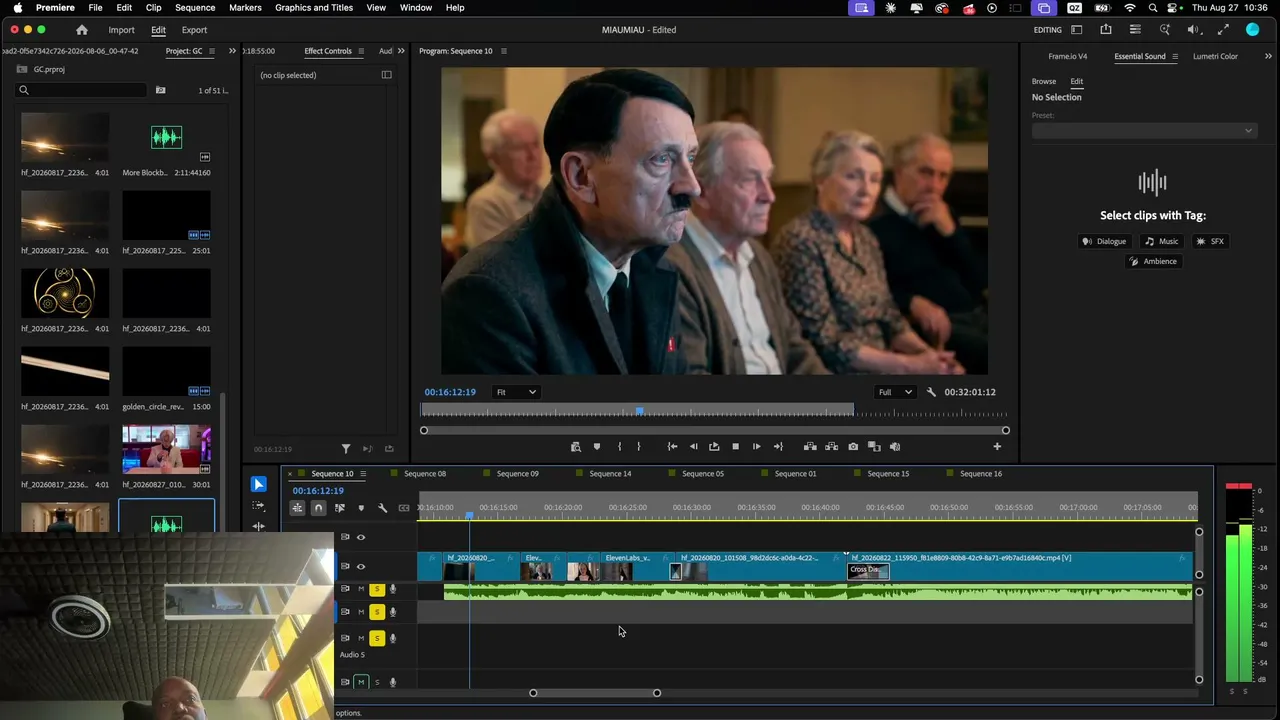1280x720 pixels.
Task: Open the Markers menu
Action: coord(245,7)
